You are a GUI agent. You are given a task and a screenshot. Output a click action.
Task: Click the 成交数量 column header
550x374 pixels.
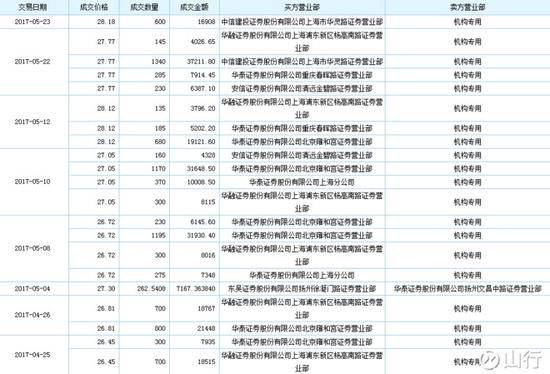click(144, 7)
